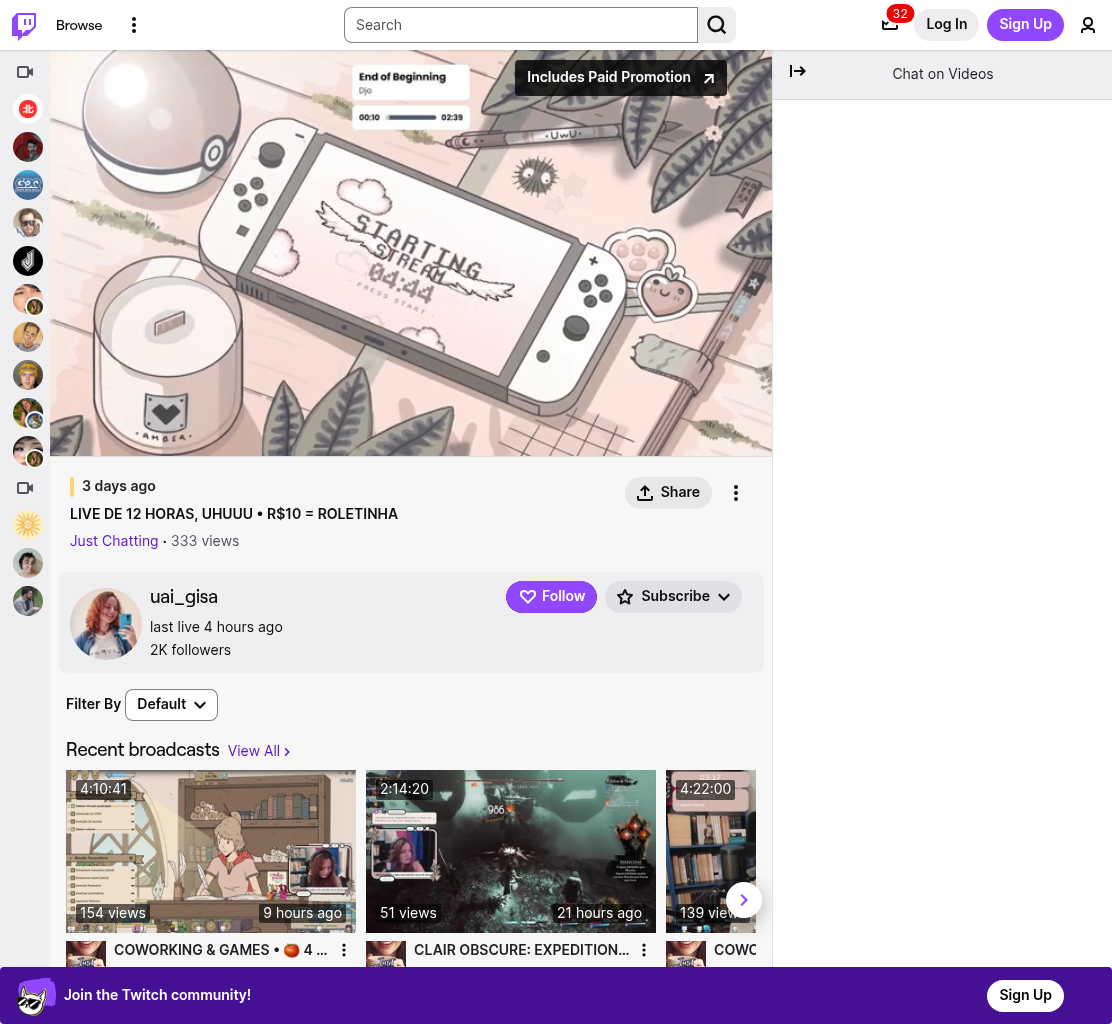Viewport: 1112px width, 1024px height.
Task: Open the Twitch home logo
Action: (x=24, y=25)
